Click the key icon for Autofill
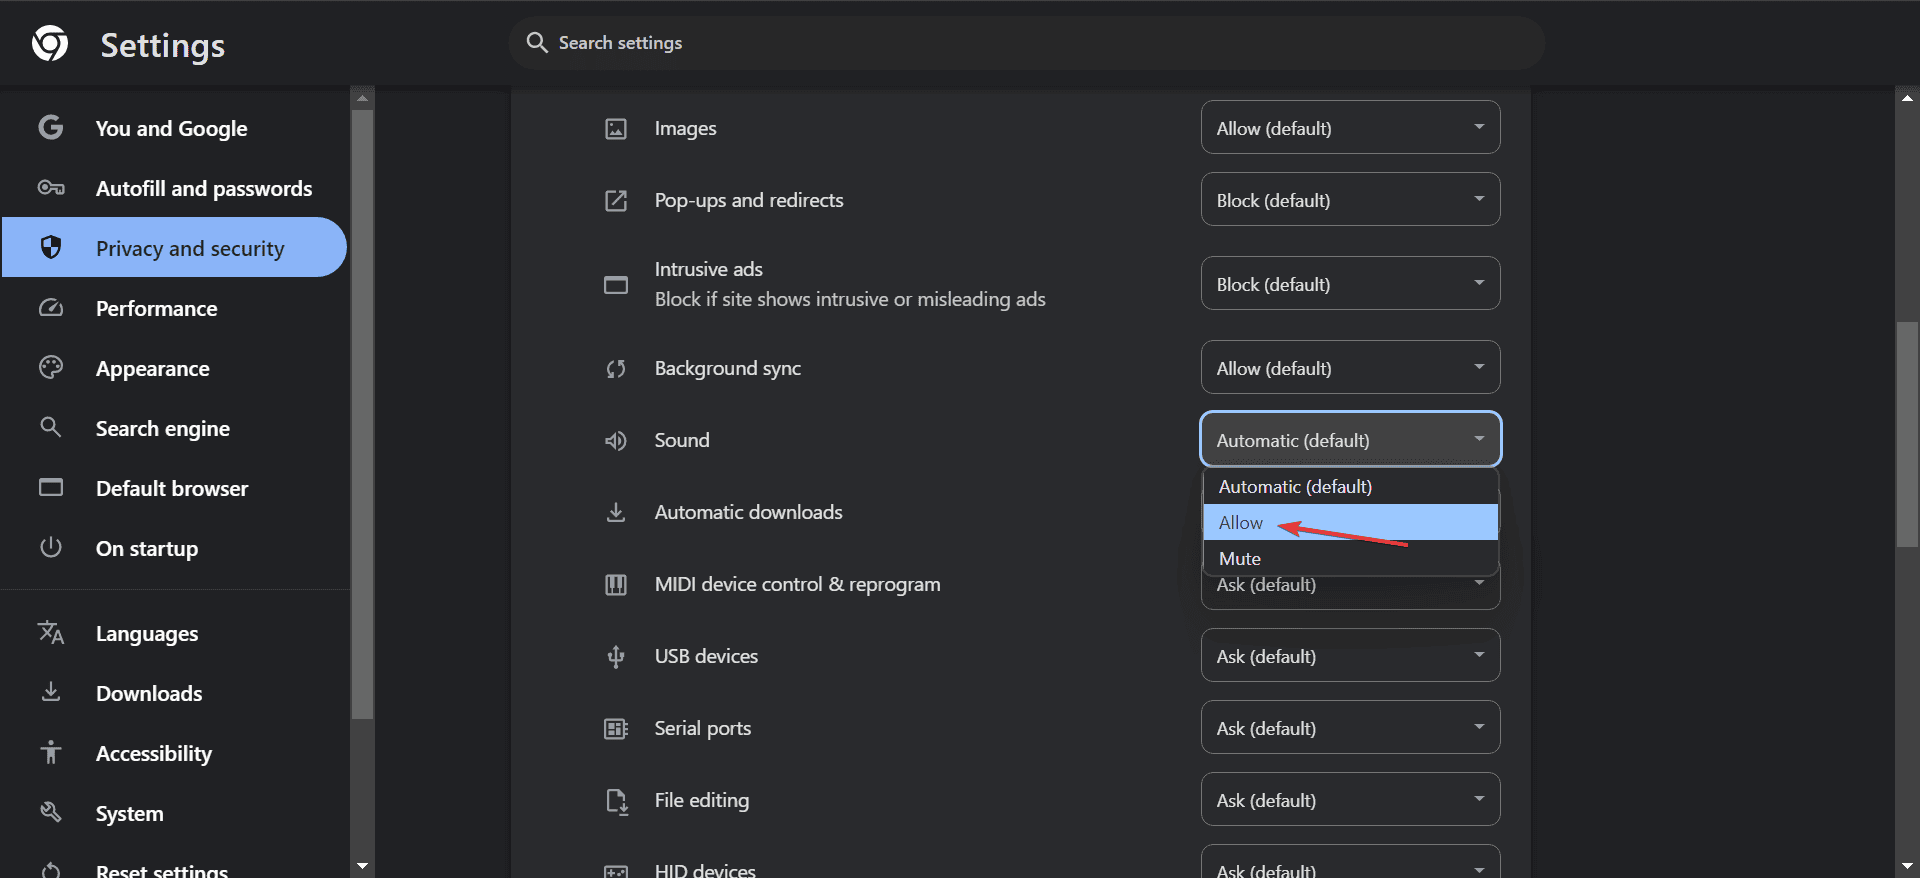This screenshot has height=878, width=1920. 51,187
